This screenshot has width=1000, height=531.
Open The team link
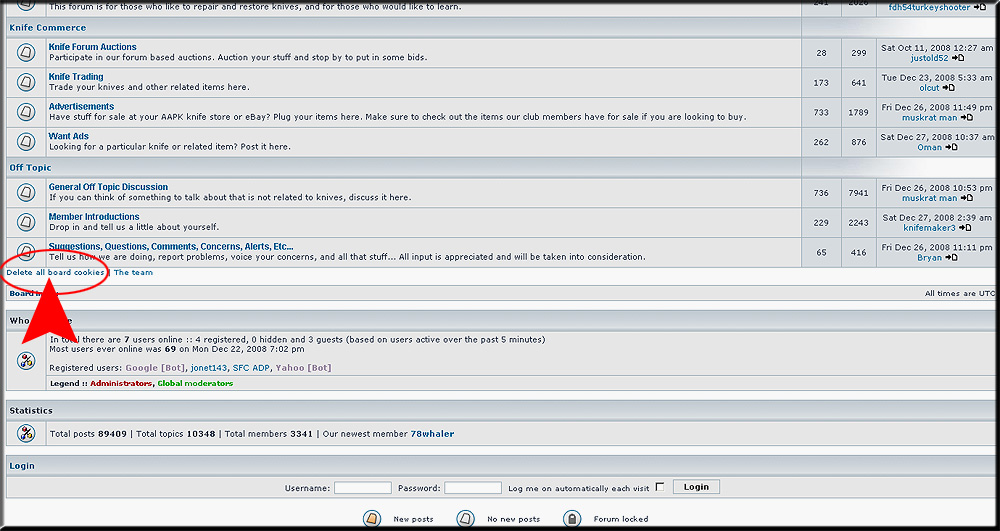133,272
